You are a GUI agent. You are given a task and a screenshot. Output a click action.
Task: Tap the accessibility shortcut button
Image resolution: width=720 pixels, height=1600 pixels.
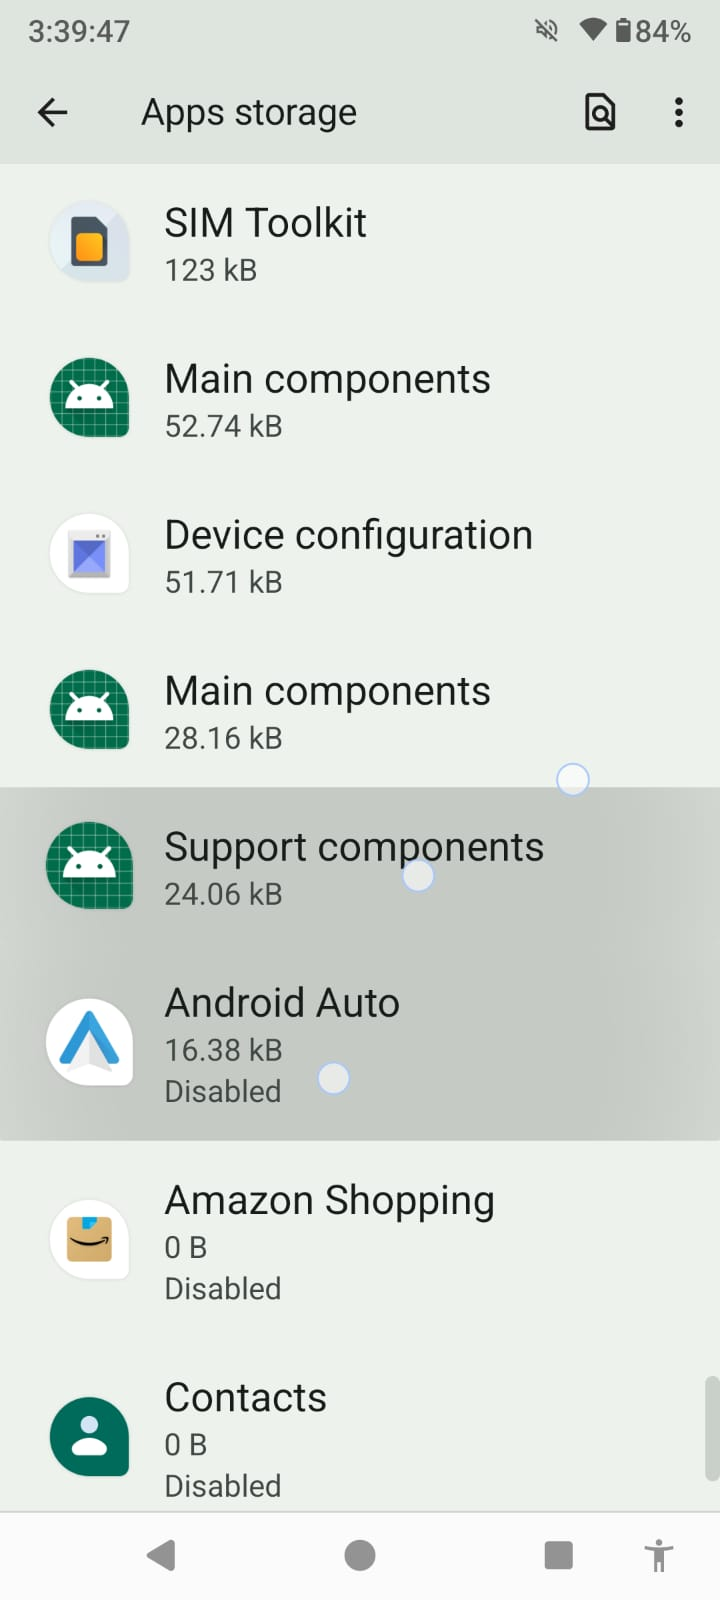click(x=658, y=1555)
